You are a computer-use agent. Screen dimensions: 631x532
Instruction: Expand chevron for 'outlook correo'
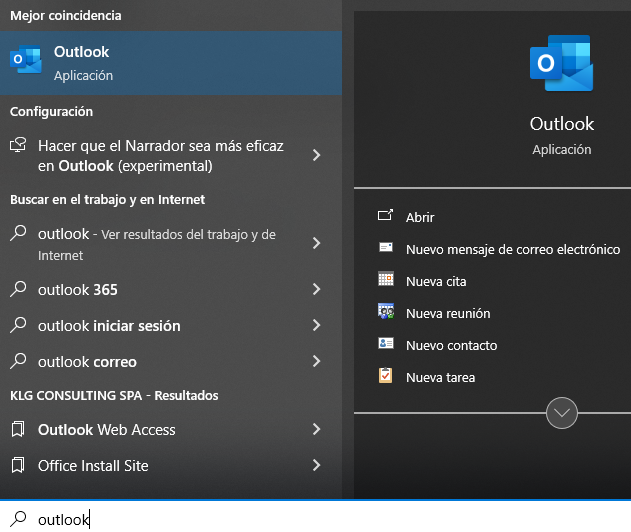coord(317,361)
